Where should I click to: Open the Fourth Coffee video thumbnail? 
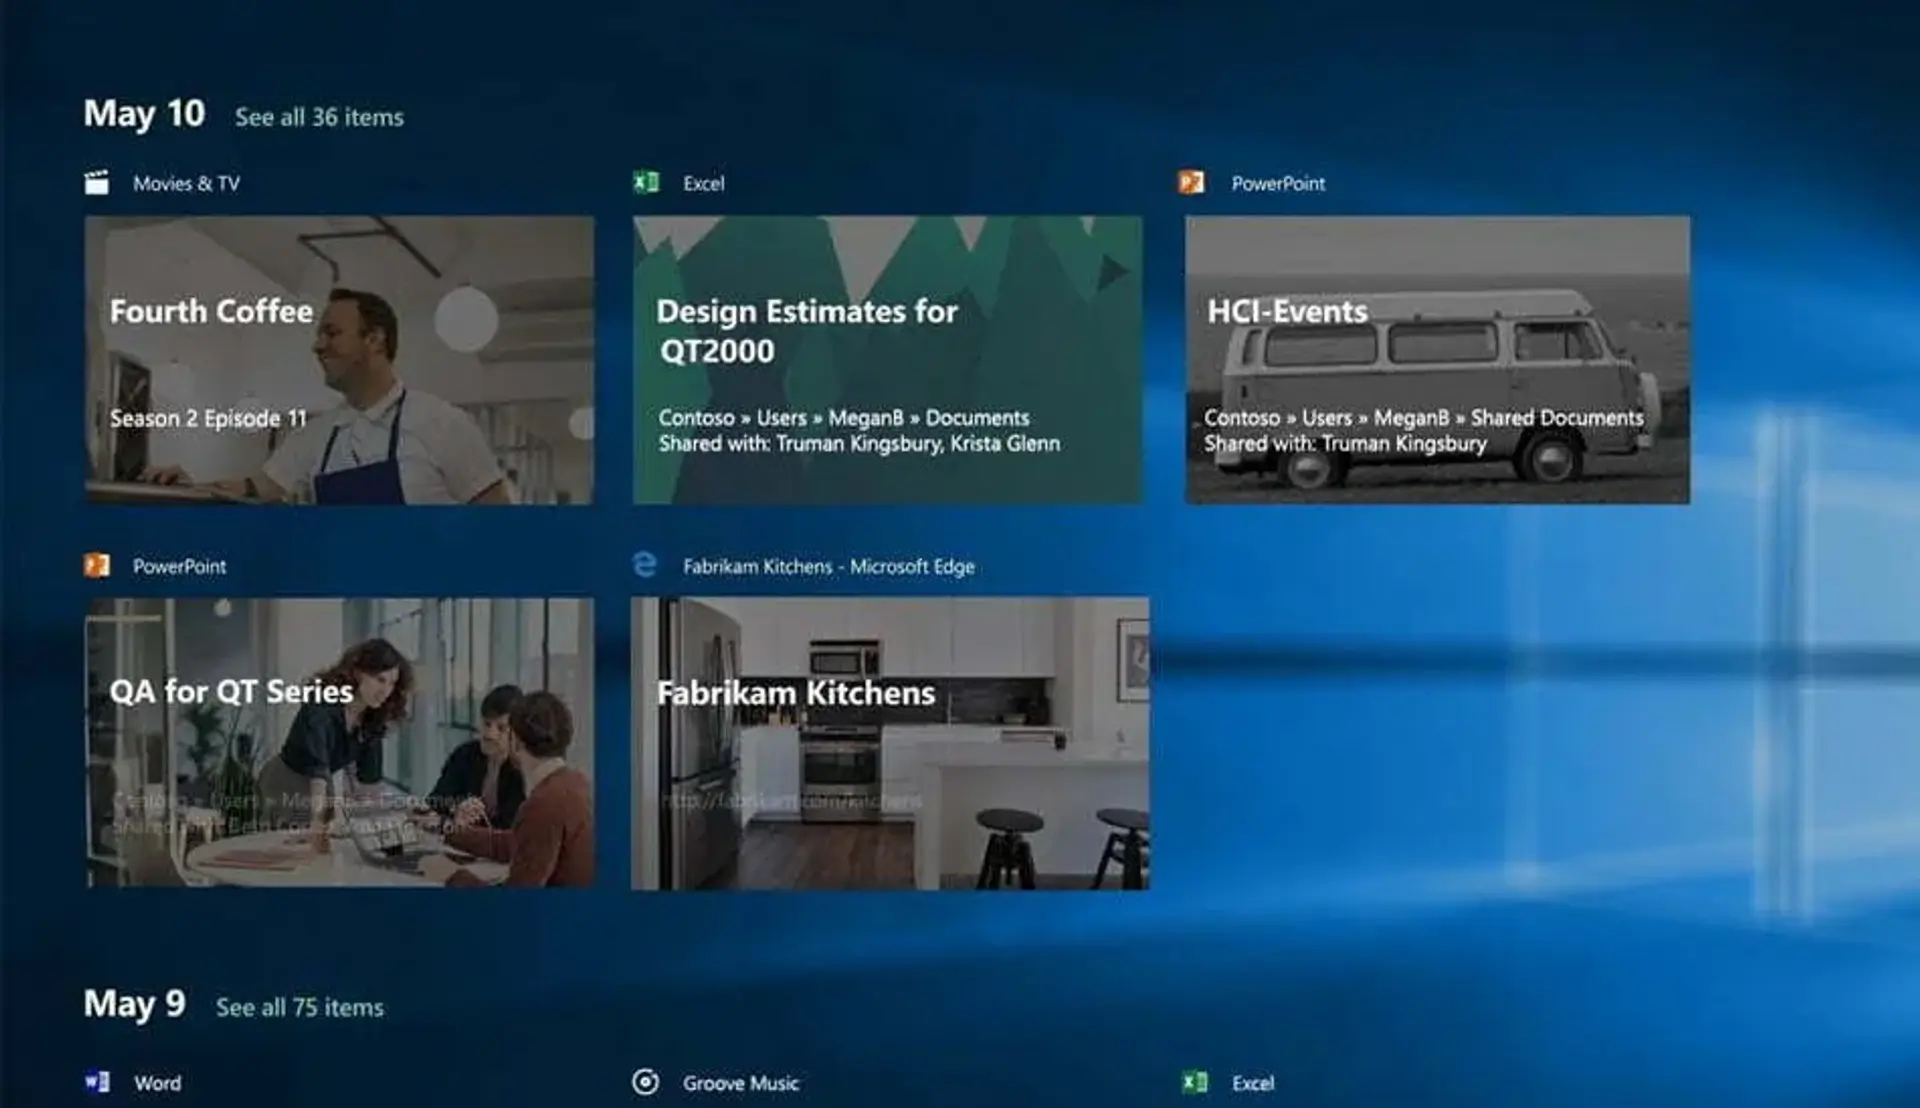[339, 360]
